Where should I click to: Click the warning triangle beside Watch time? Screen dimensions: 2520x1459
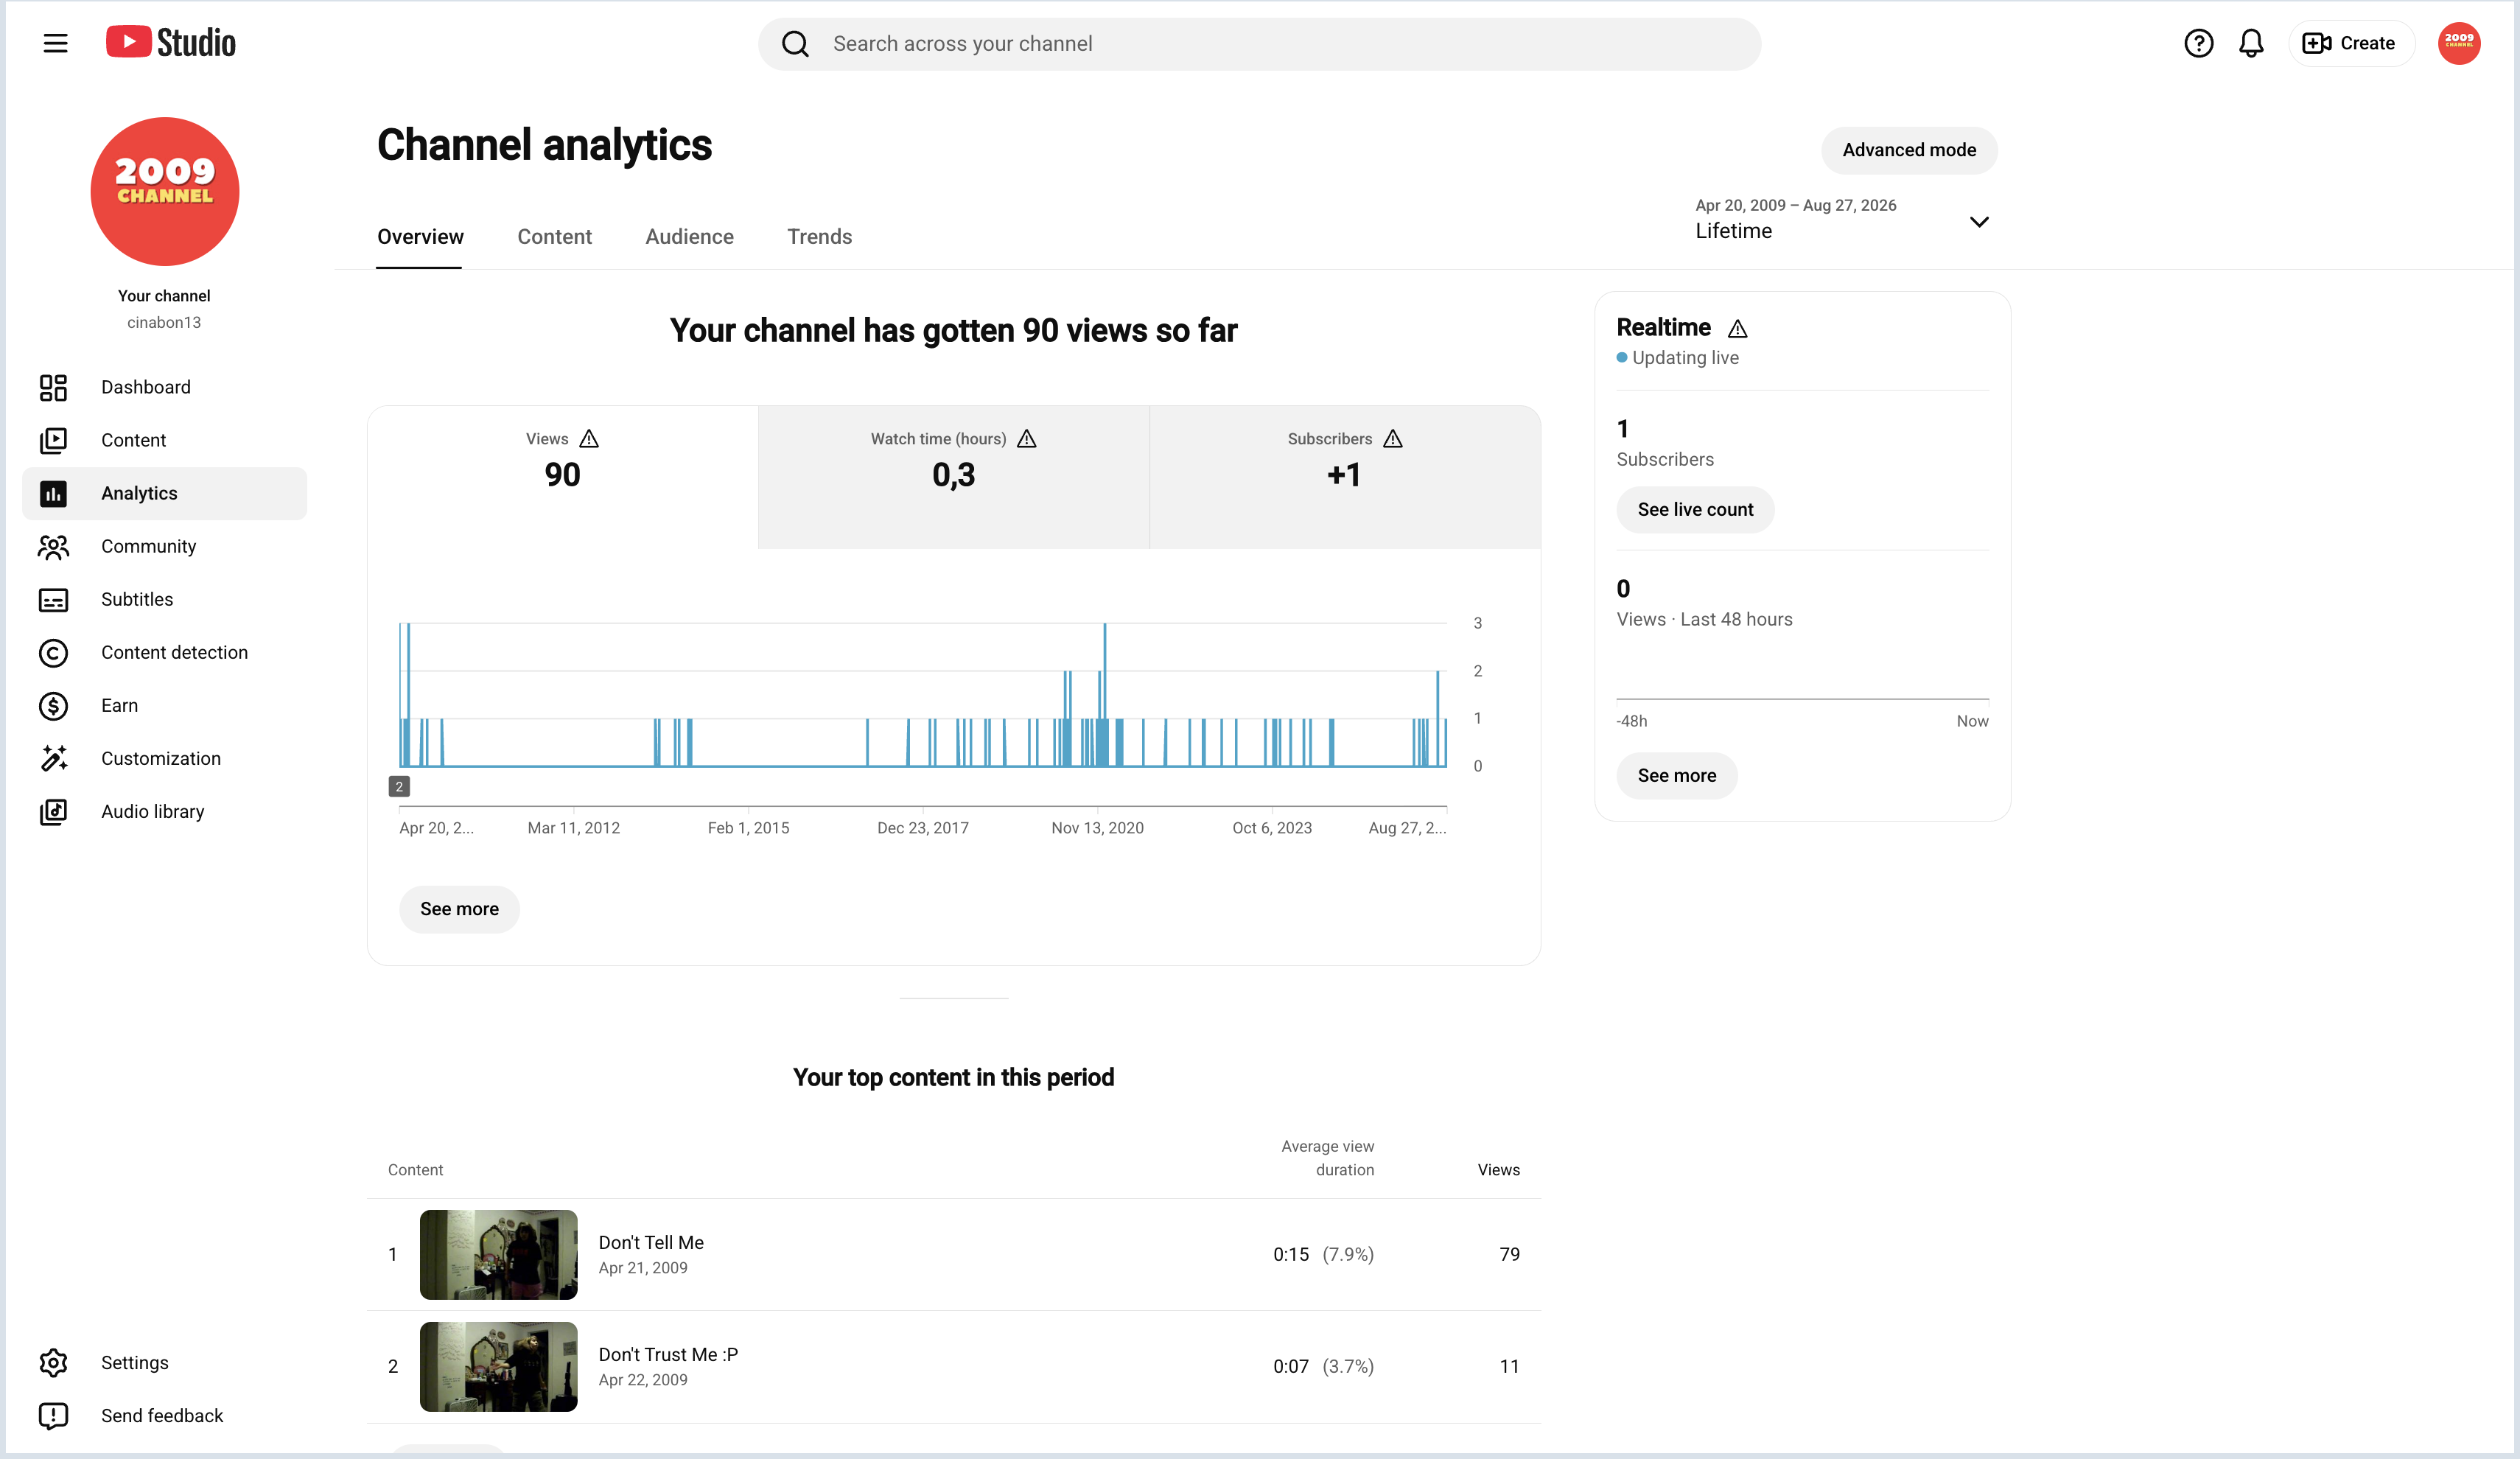(1026, 438)
